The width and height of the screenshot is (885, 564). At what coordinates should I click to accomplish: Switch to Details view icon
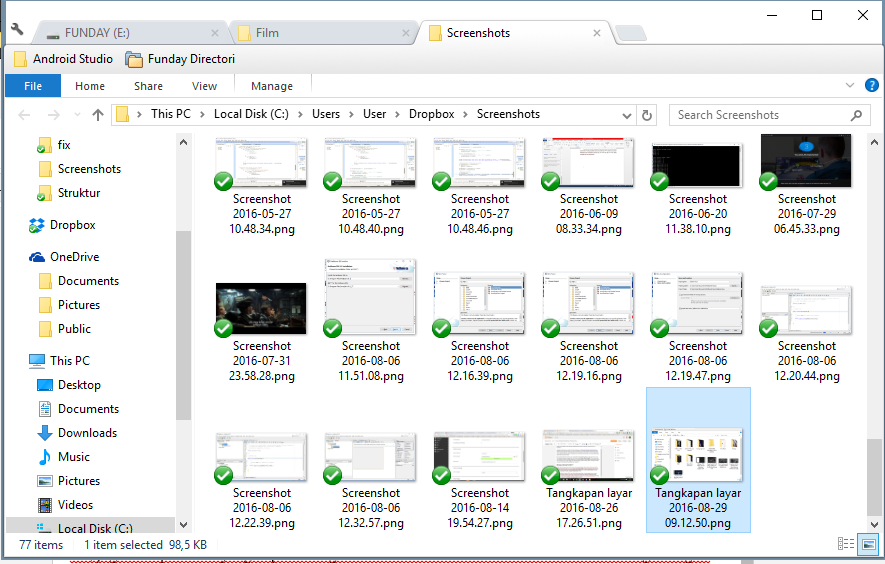(x=845, y=544)
